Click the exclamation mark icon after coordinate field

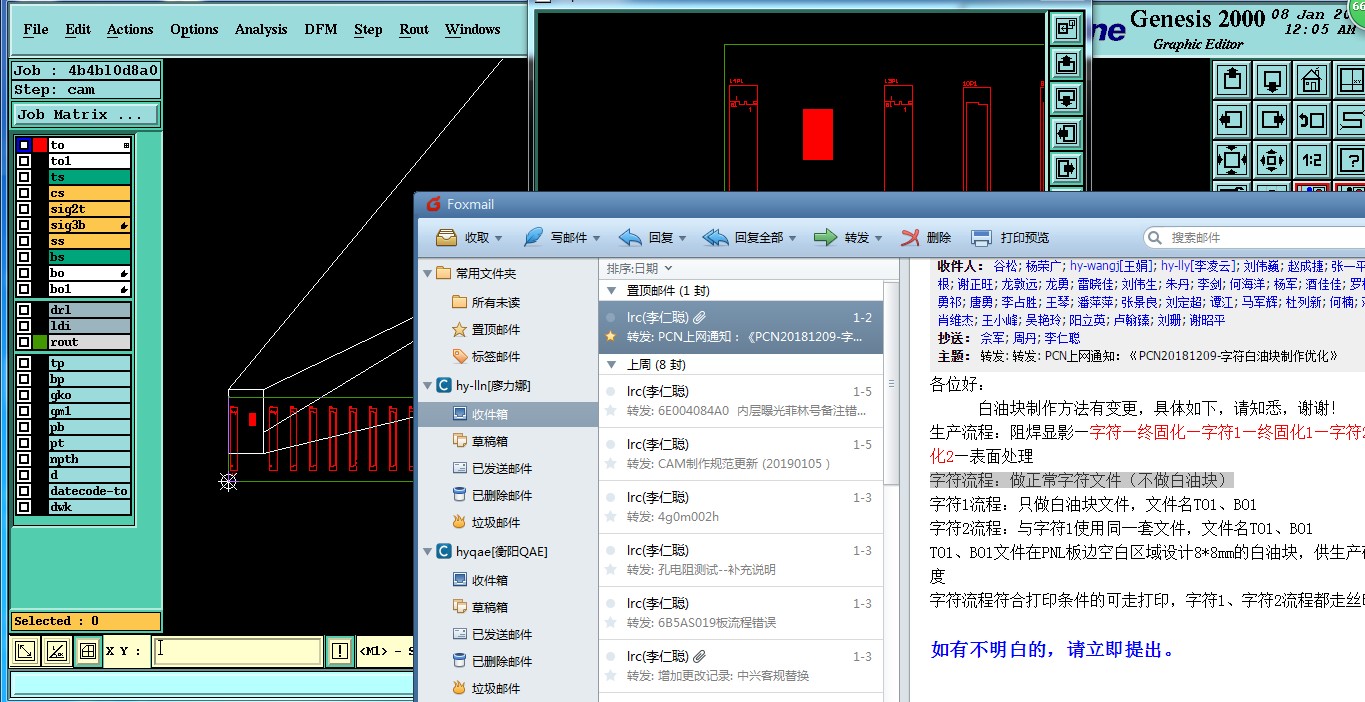point(340,651)
